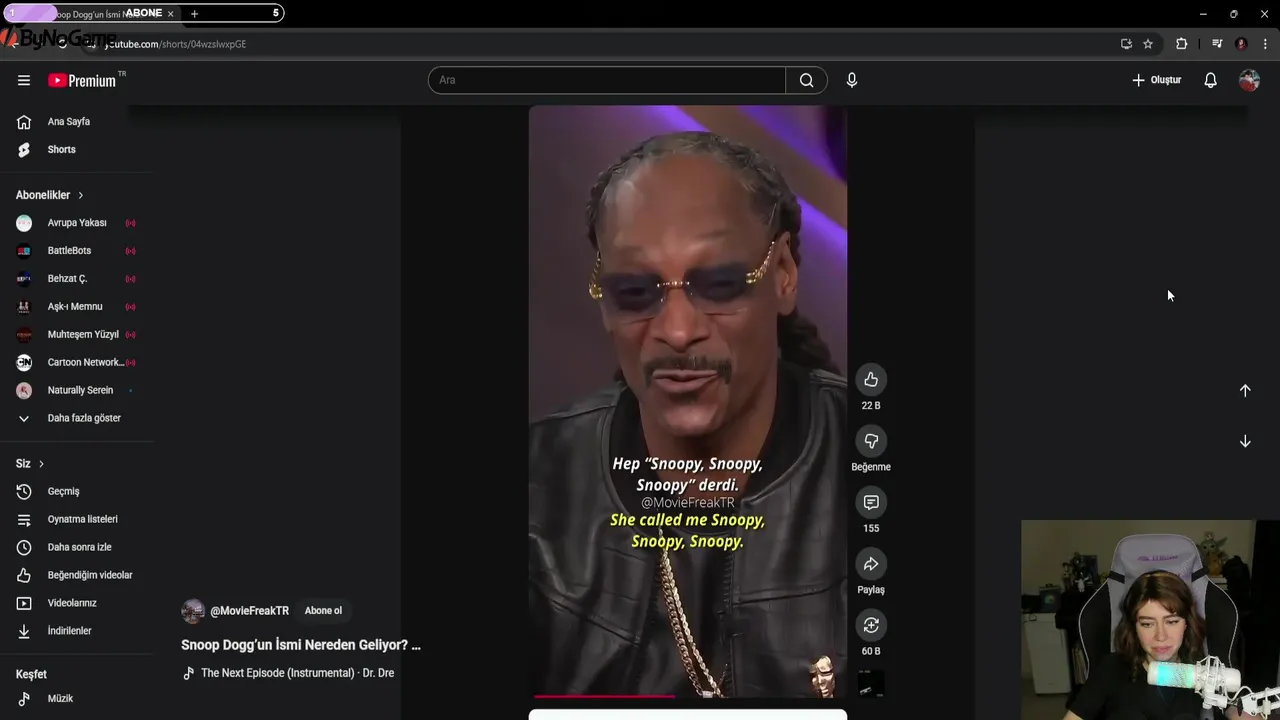Open the Chrome profile avatar
The height and width of the screenshot is (720, 1280).
[x=1241, y=44]
